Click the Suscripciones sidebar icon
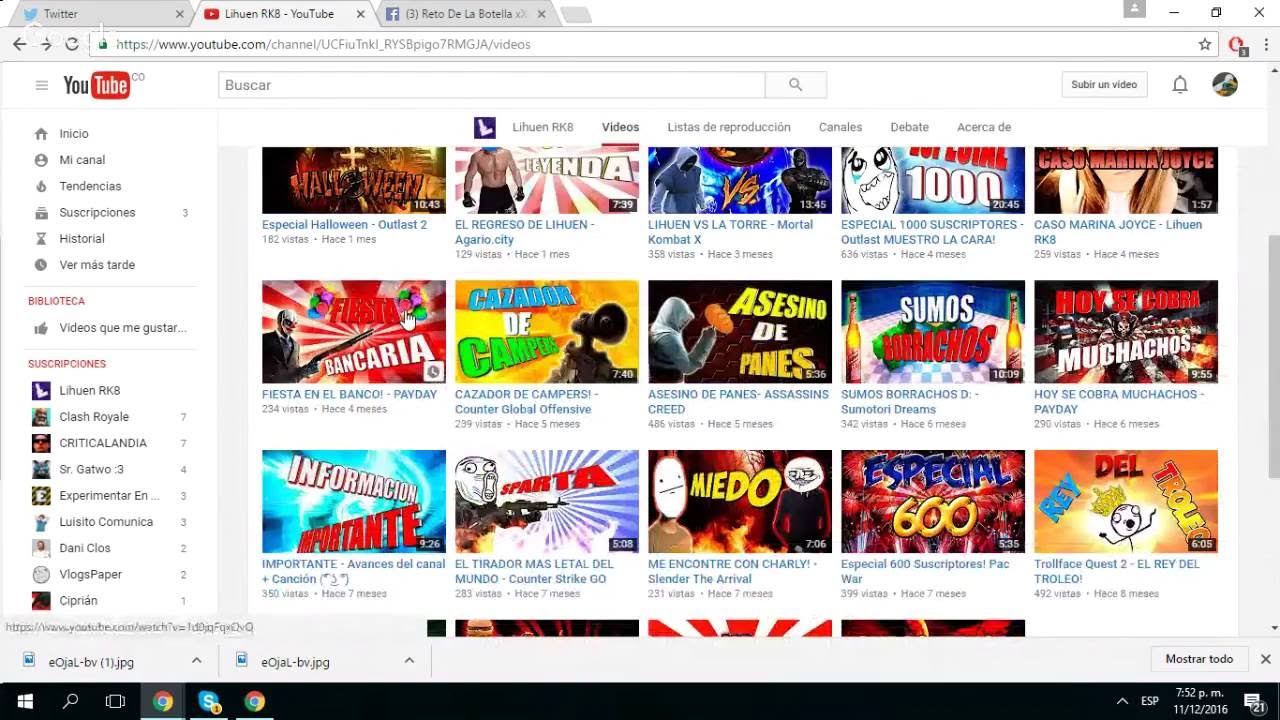This screenshot has height=720, width=1280. pos(41,212)
